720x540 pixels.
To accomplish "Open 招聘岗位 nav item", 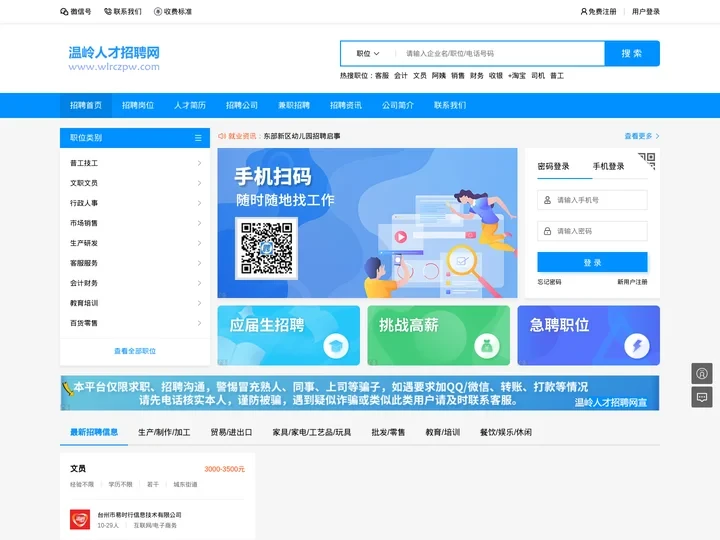I will pyautogui.click(x=138, y=106).
